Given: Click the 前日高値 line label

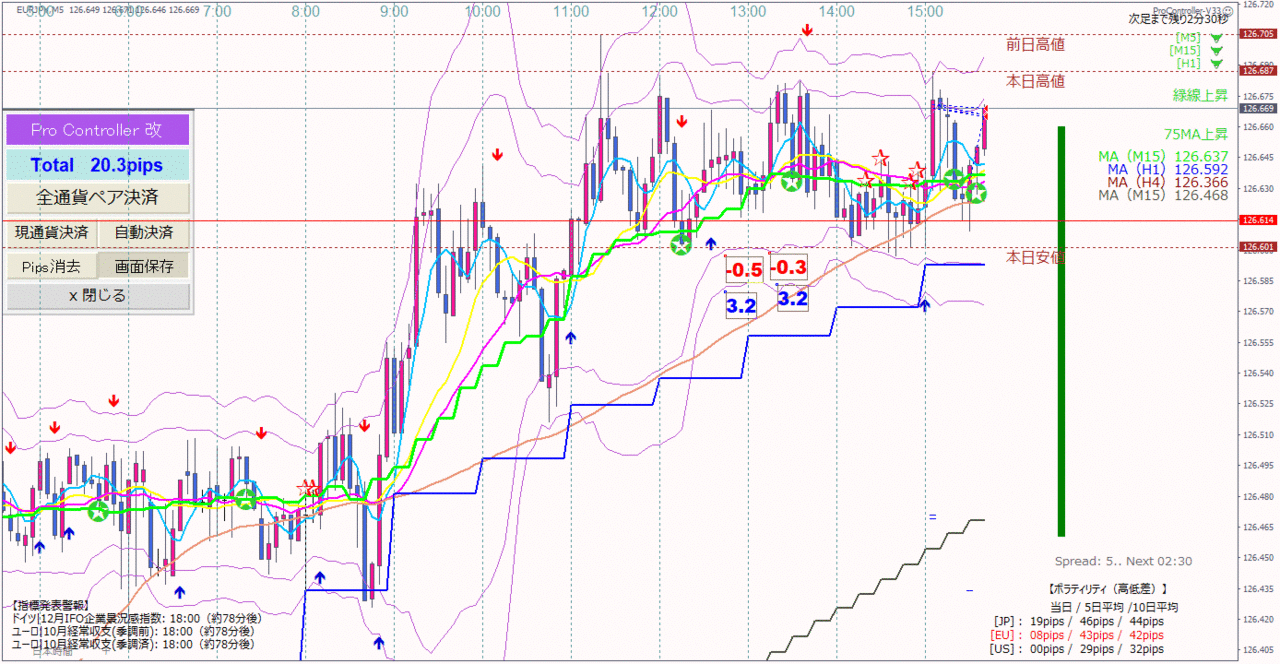Looking at the screenshot, I should [1035, 44].
